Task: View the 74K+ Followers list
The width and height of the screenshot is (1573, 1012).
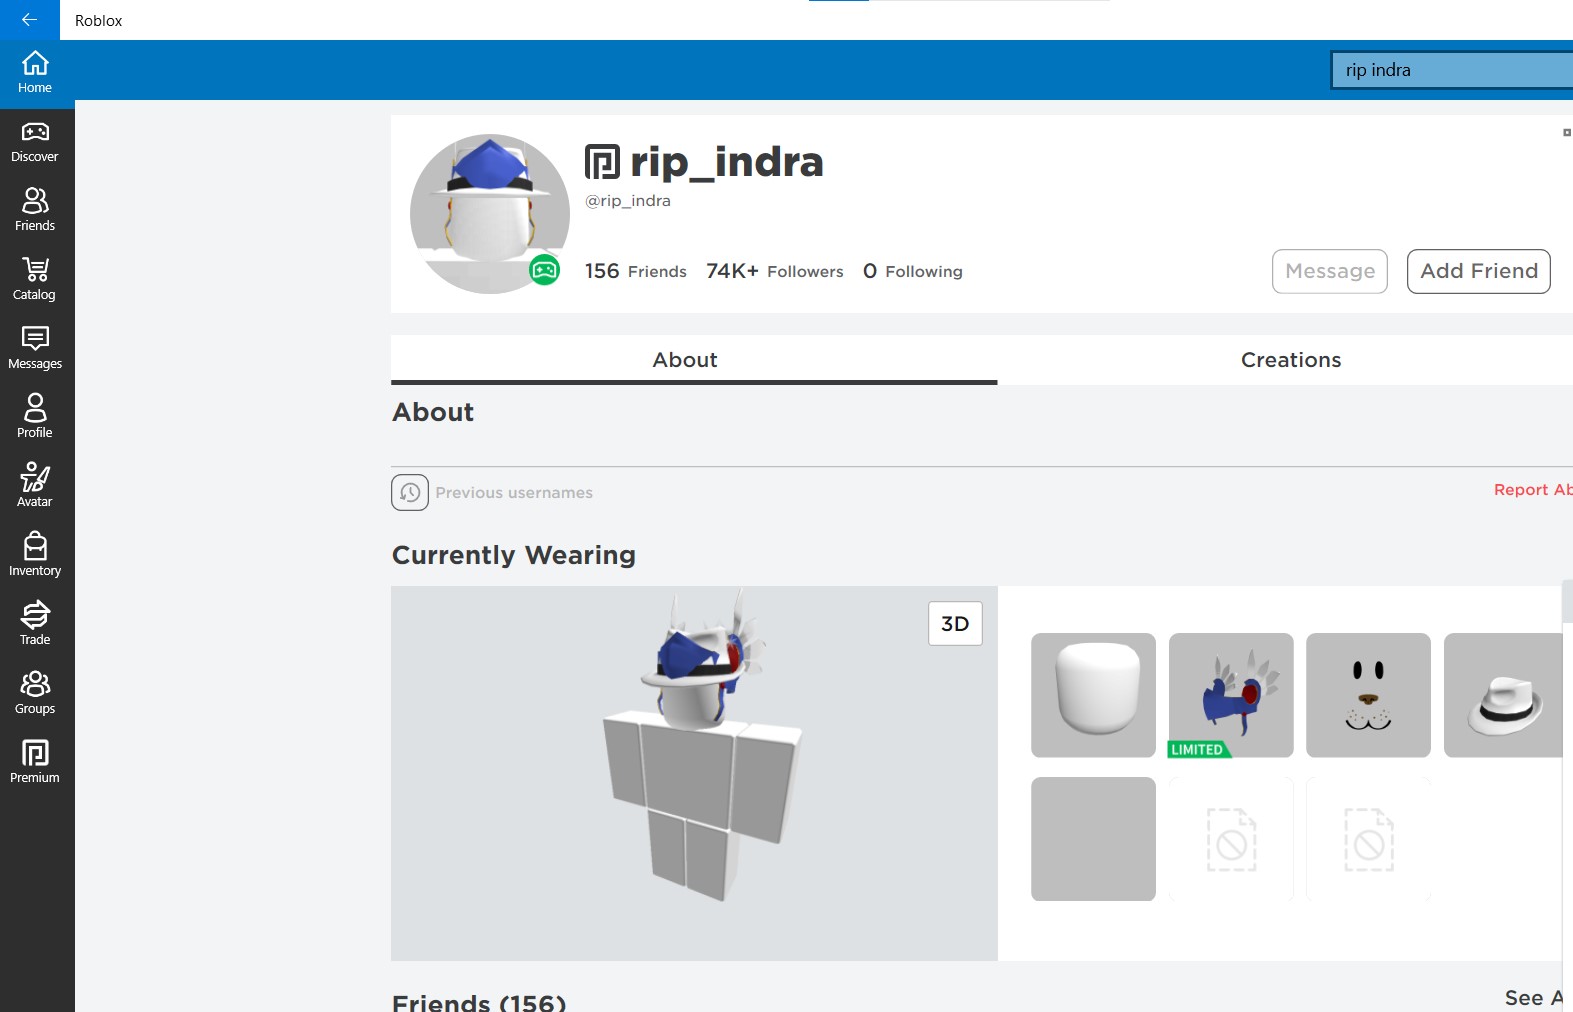Action: tap(775, 271)
